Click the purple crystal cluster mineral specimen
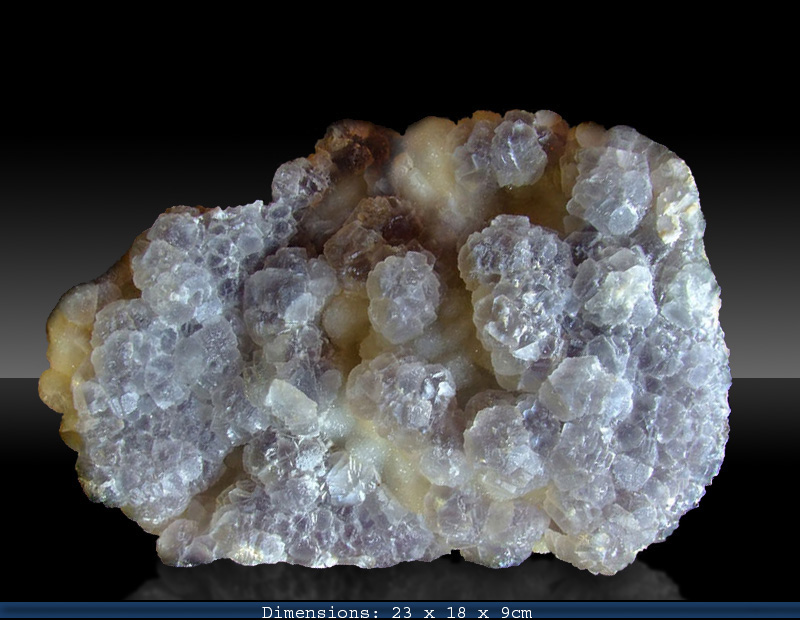This screenshot has height=620, width=800. pyautogui.click(x=385, y=341)
